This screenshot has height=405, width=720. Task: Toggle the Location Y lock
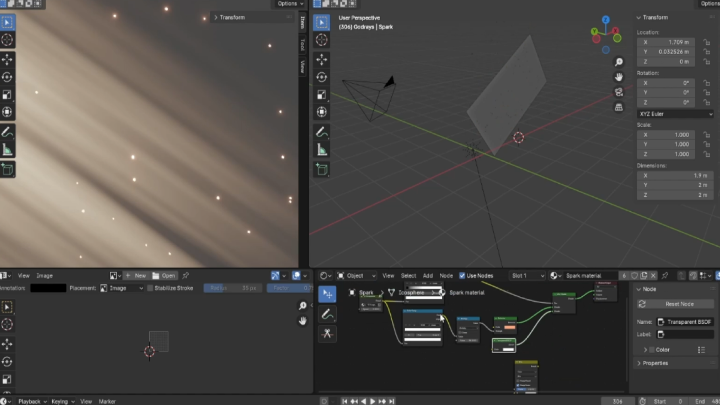point(707,52)
